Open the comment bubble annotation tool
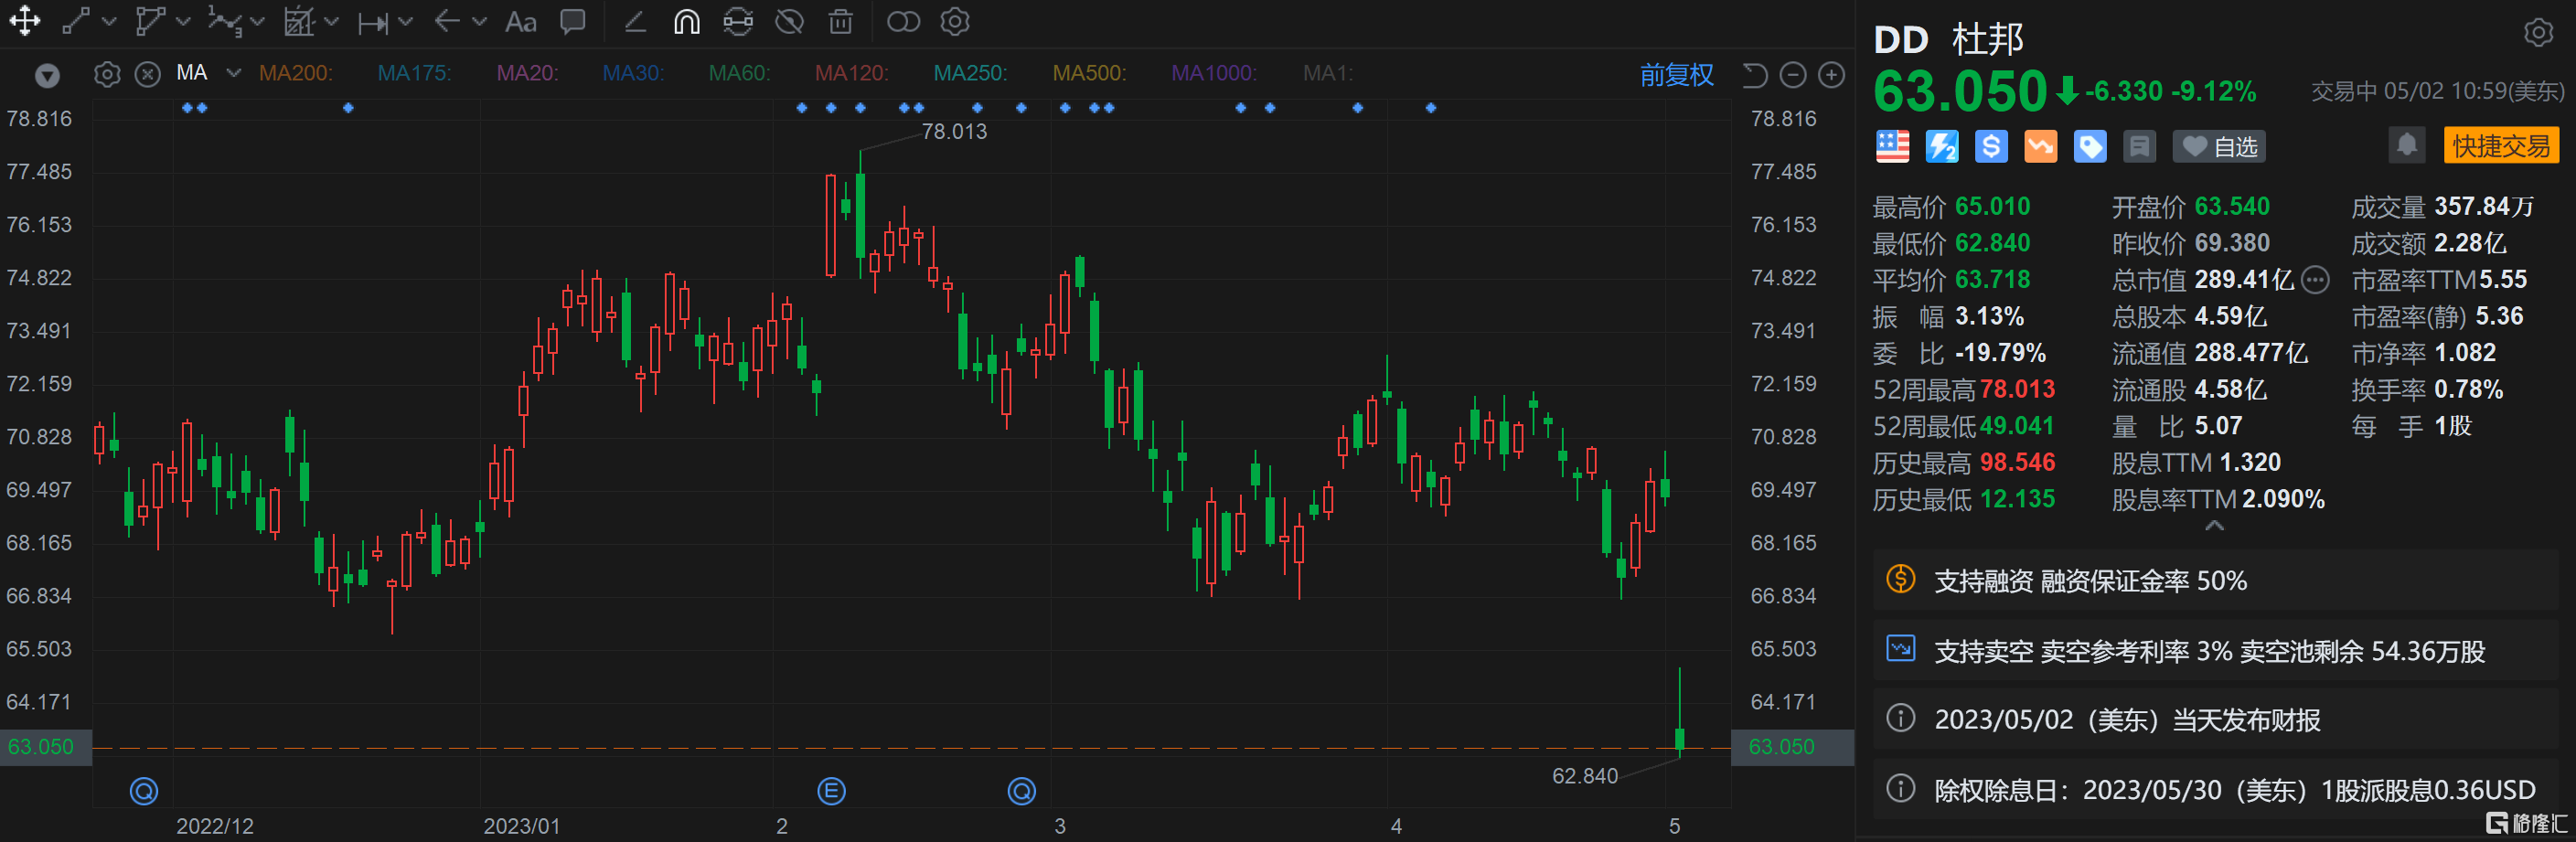 click(572, 21)
